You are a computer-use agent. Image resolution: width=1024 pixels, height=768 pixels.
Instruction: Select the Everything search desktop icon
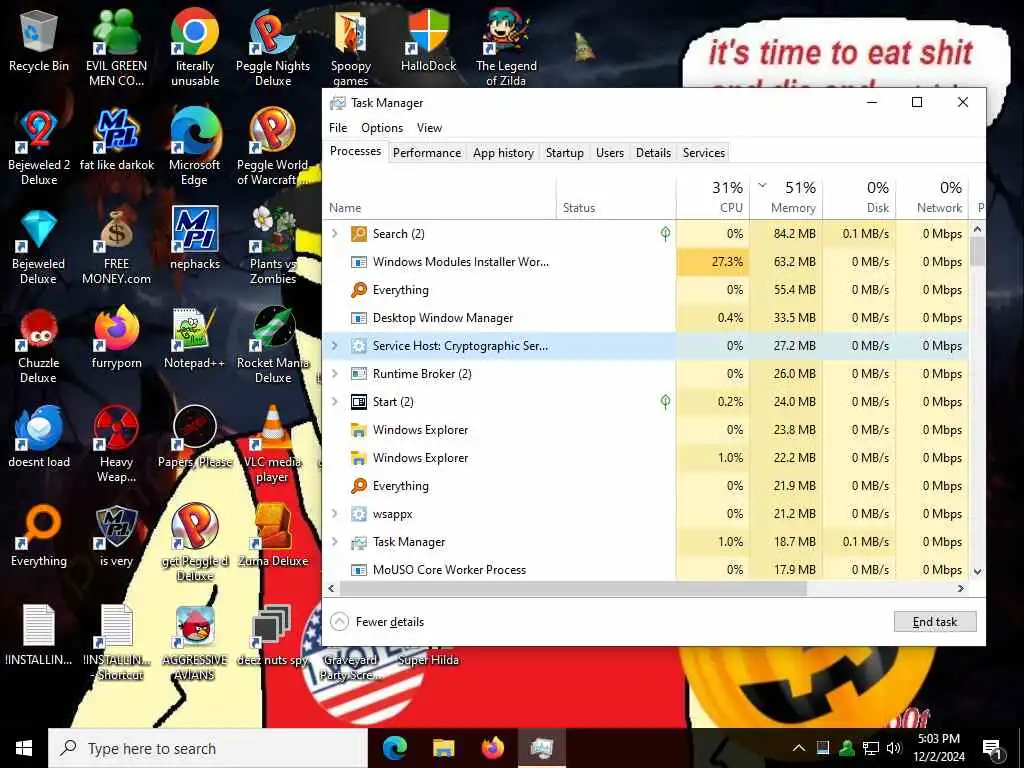pyautogui.click(x=39, y=537)
